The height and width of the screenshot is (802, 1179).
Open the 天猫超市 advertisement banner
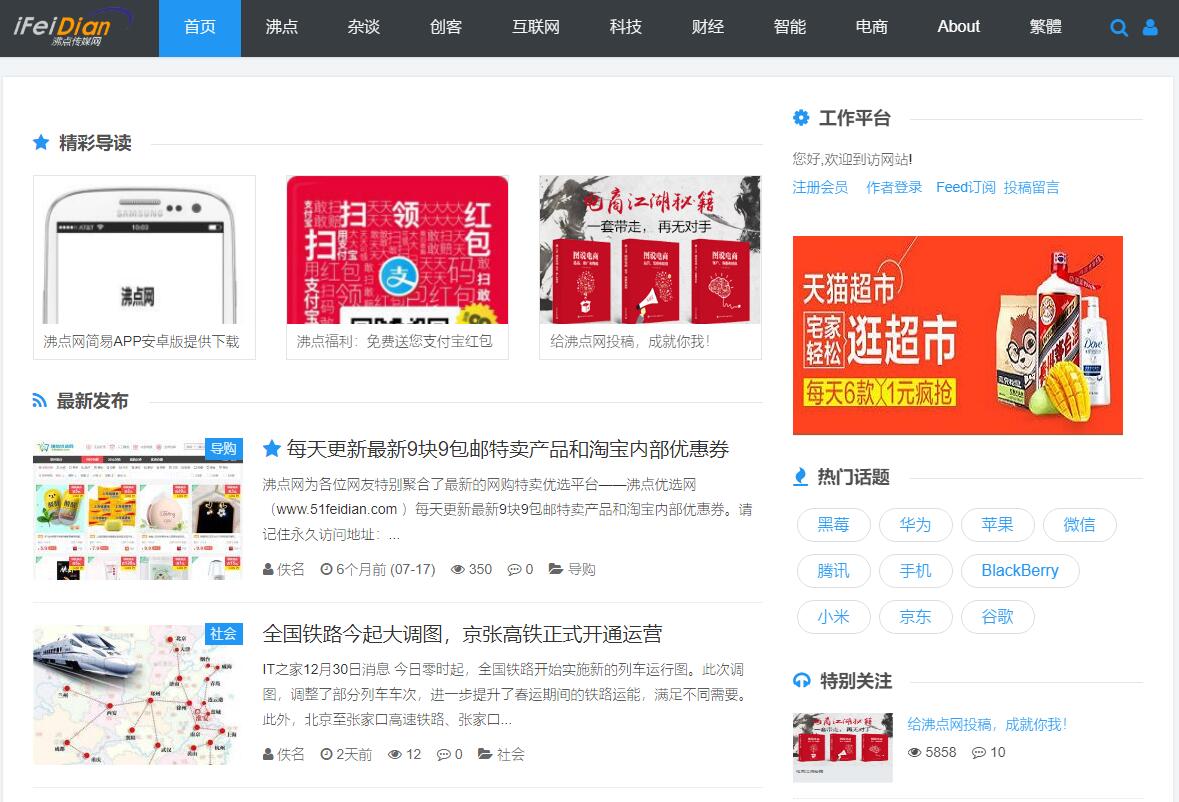957,335
